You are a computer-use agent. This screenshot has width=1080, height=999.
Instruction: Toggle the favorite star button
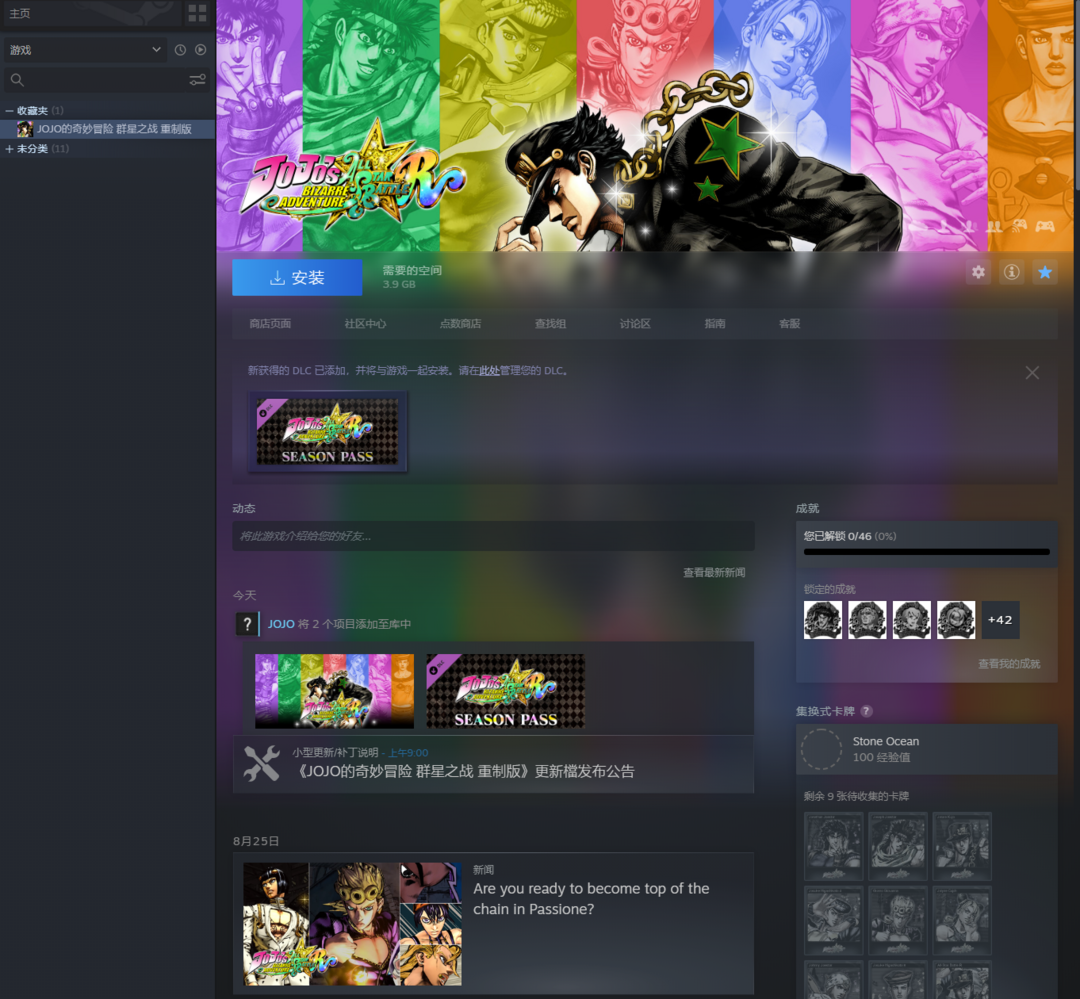point(1045,272)
